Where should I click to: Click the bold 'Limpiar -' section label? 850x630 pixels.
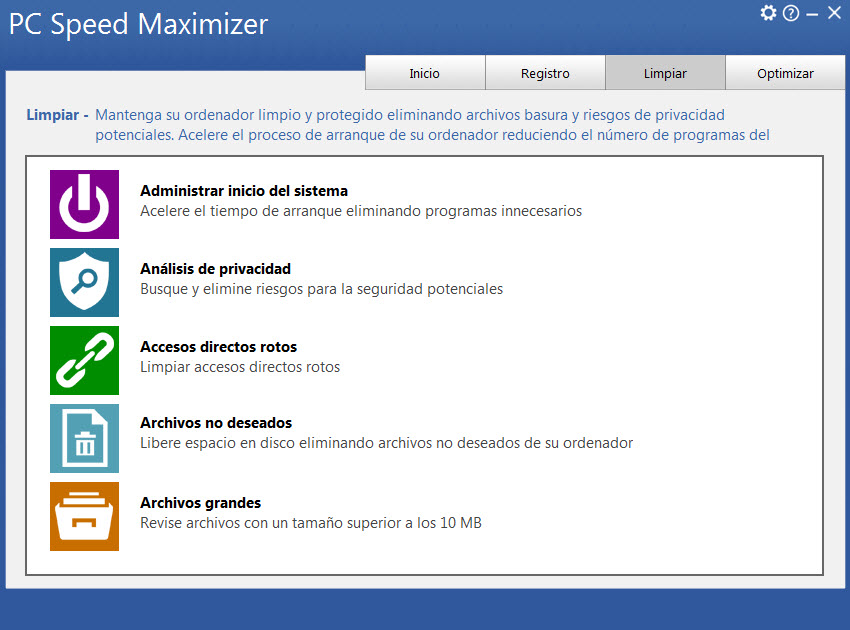pos(57,115)
